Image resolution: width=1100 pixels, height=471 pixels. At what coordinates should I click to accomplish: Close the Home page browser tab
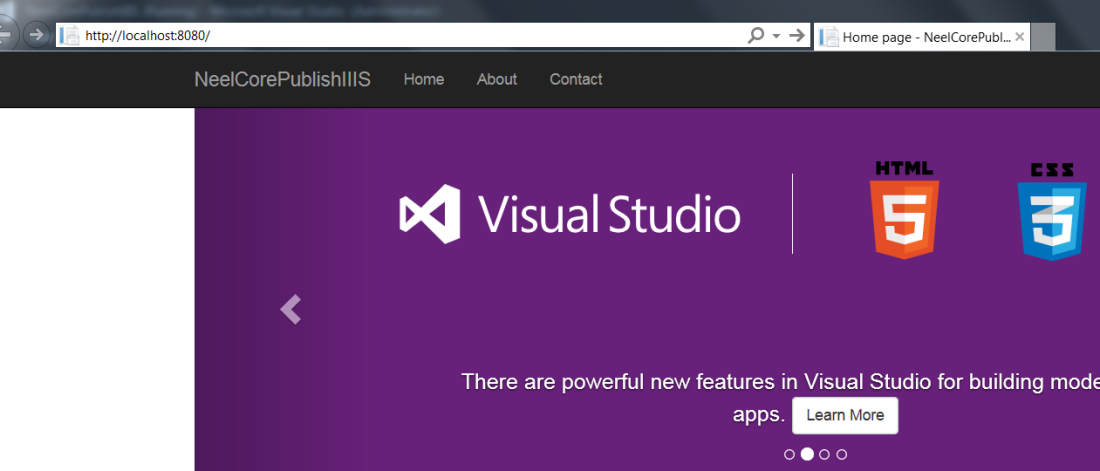pos(1019,37)
